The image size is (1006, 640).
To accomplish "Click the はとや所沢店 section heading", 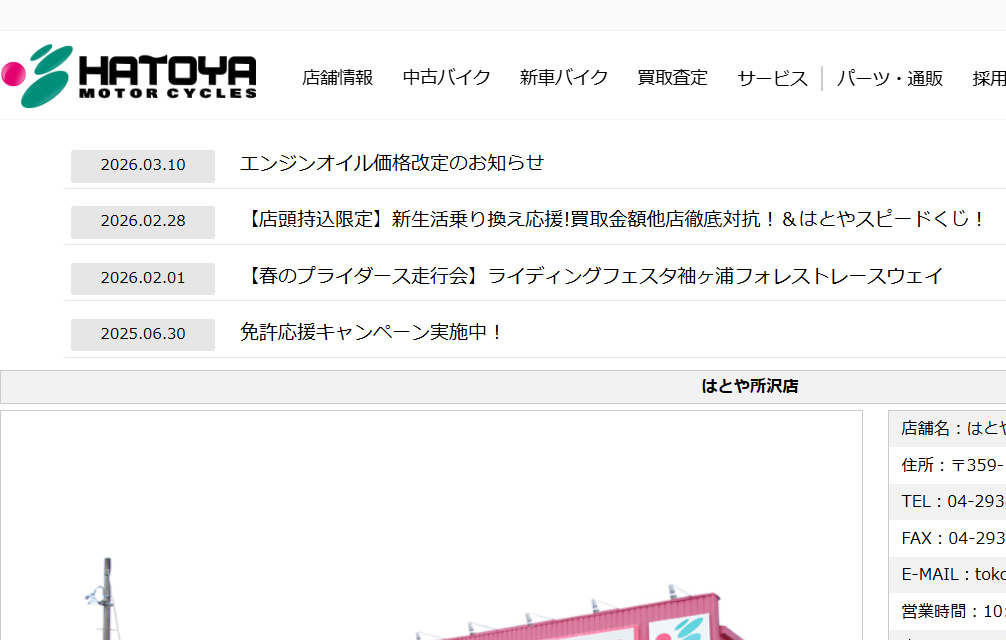I will (749, 386).
